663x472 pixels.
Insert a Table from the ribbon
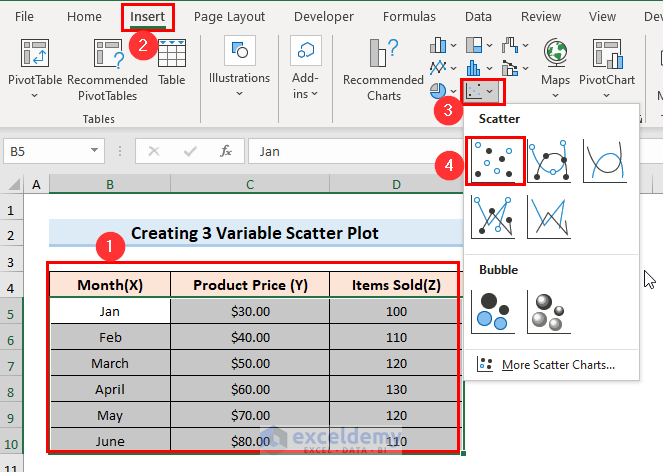(x=171, y=63)
